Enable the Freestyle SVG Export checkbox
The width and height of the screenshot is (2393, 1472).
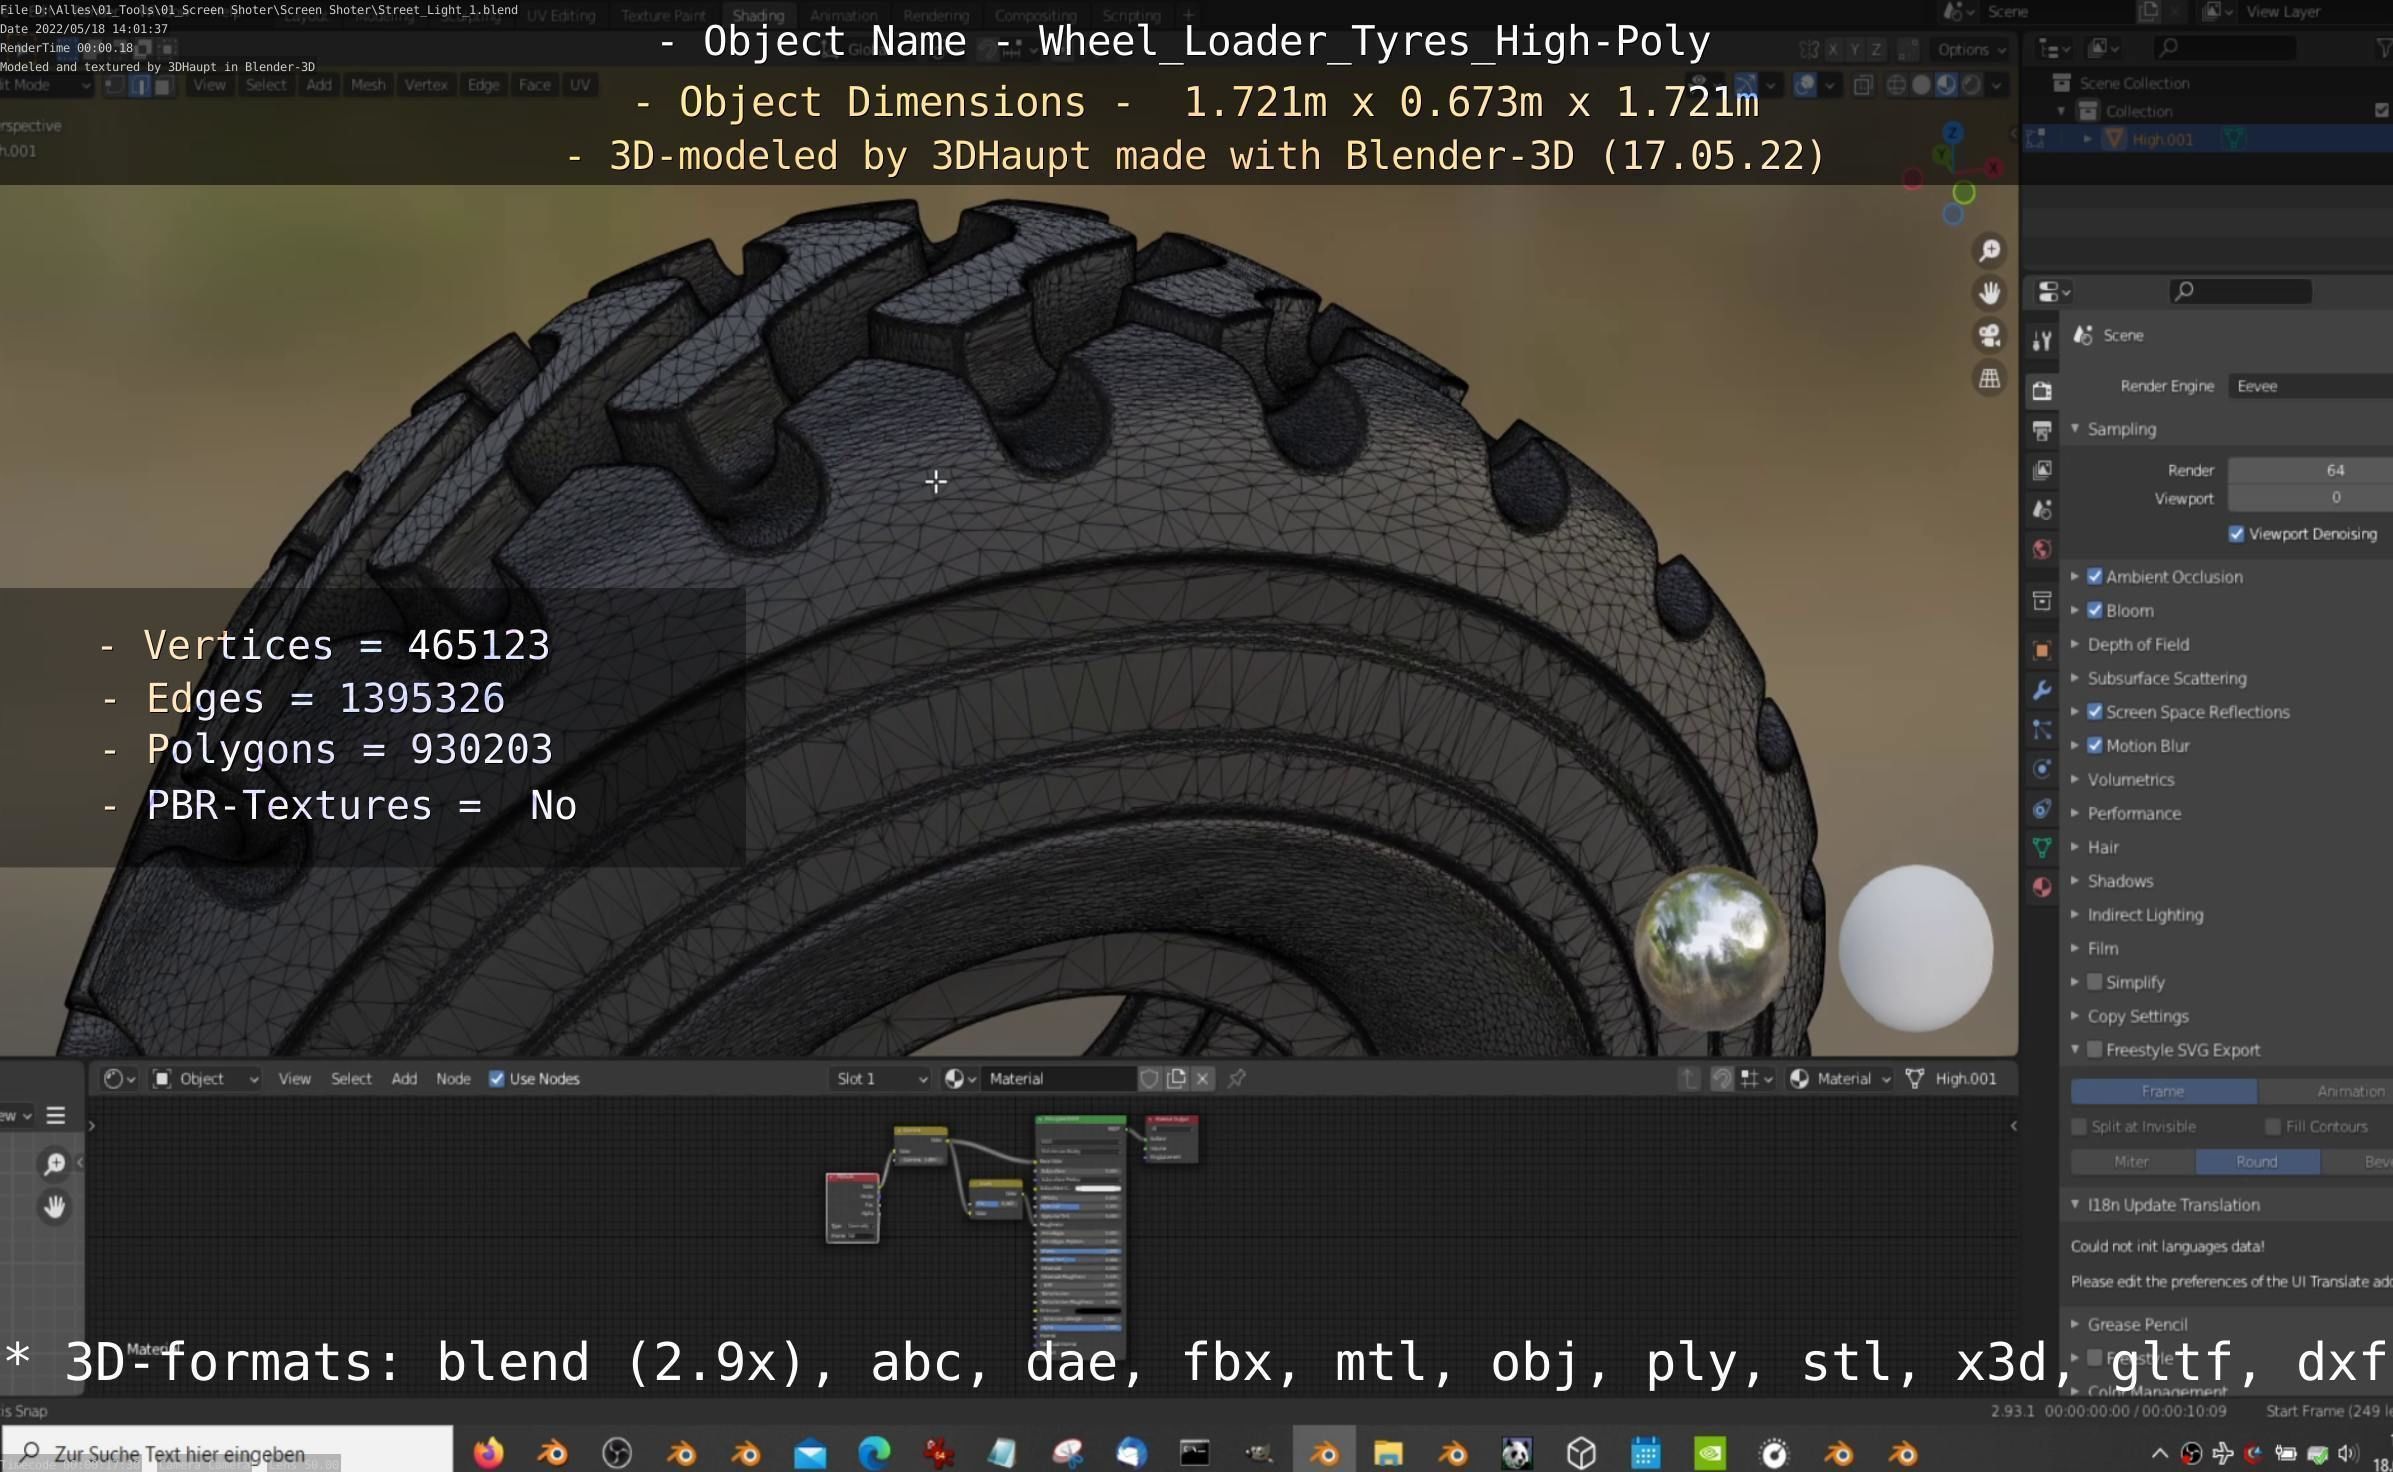point(2094,1050)
